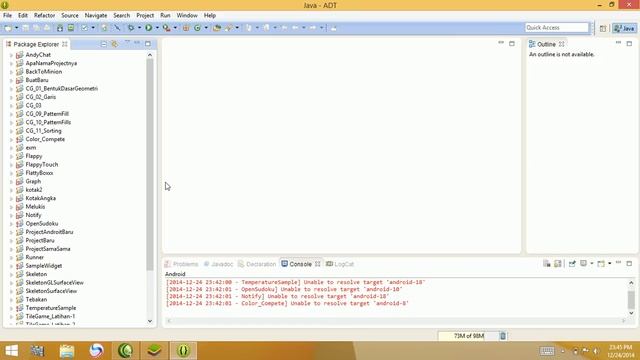
Task: Select the Console tab
Action: tap(300, 264)
